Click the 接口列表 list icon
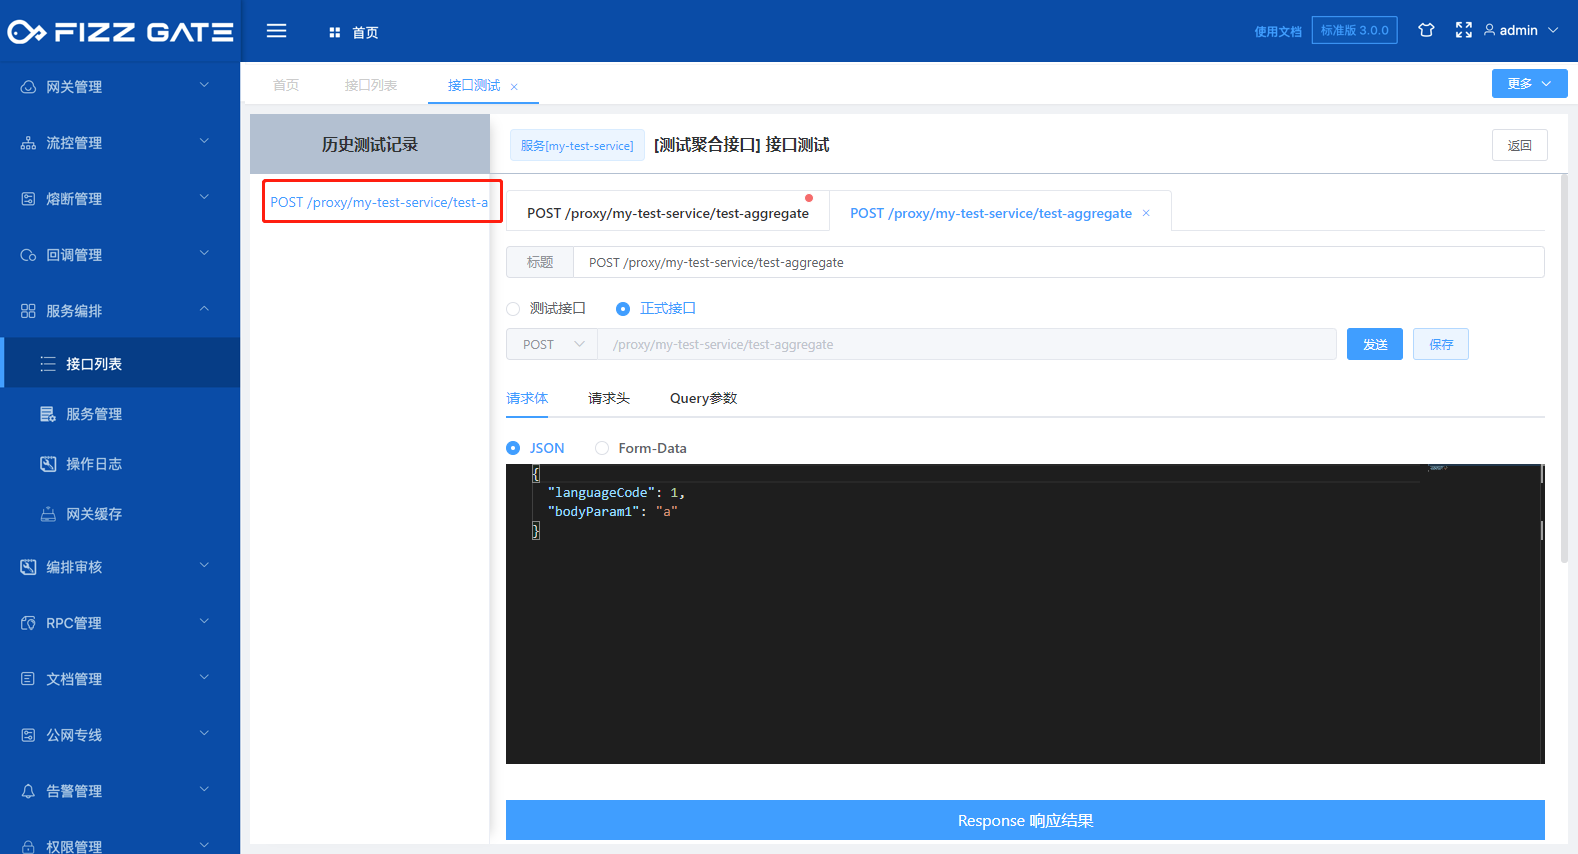This screenshot has height=854, width=1578. (x=48, y=364)
